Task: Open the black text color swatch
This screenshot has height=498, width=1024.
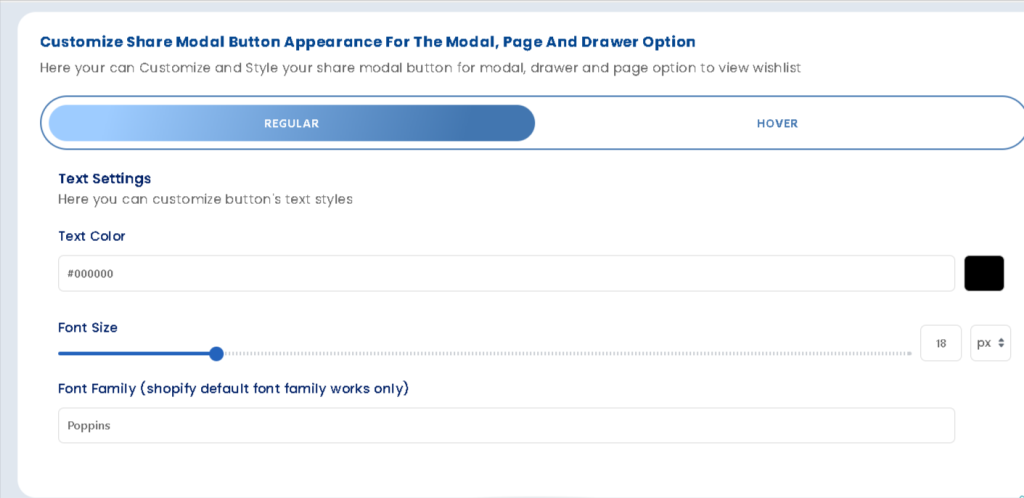Action: [983, 273]
